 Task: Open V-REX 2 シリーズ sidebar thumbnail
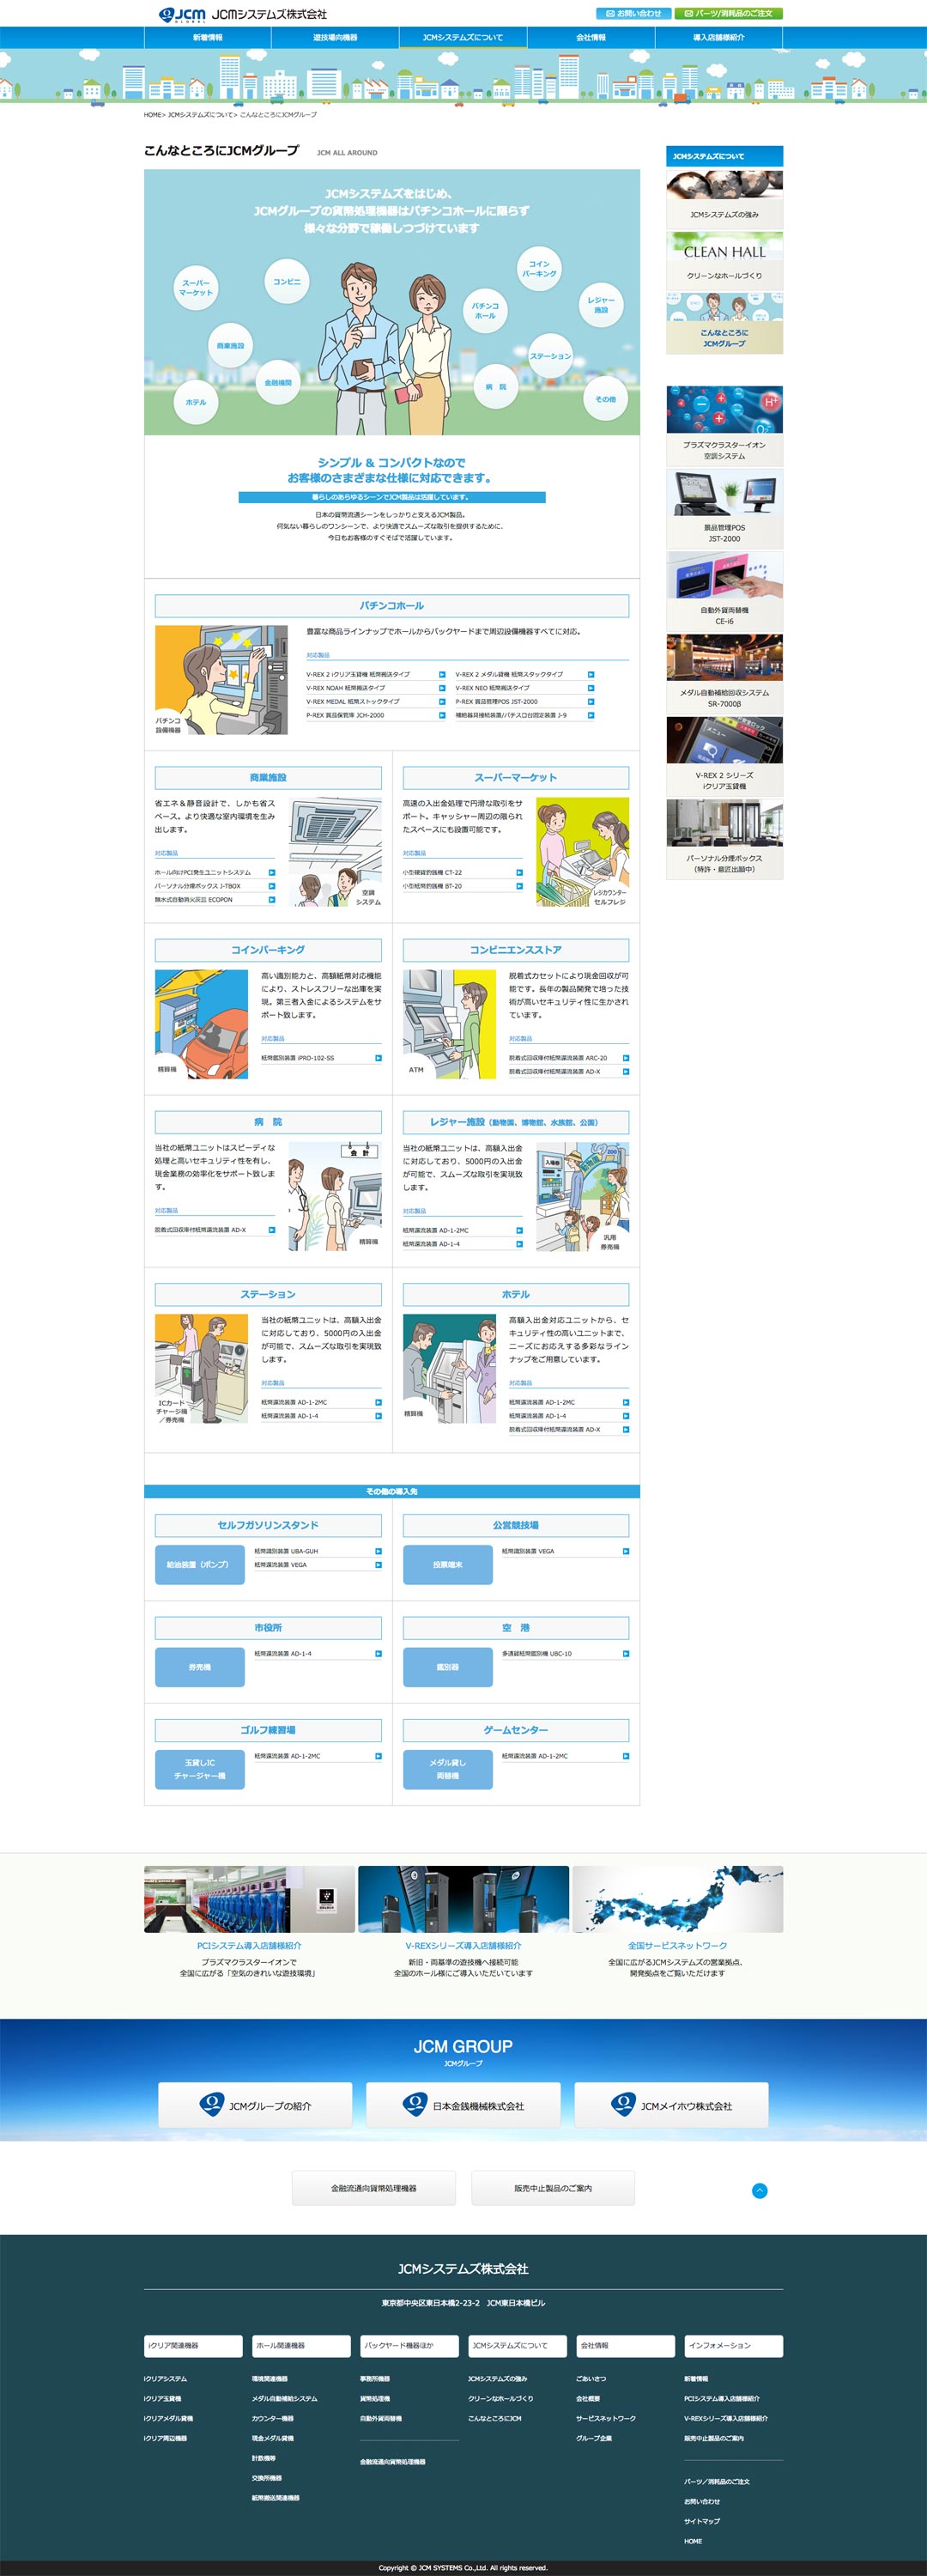(725, 757)
